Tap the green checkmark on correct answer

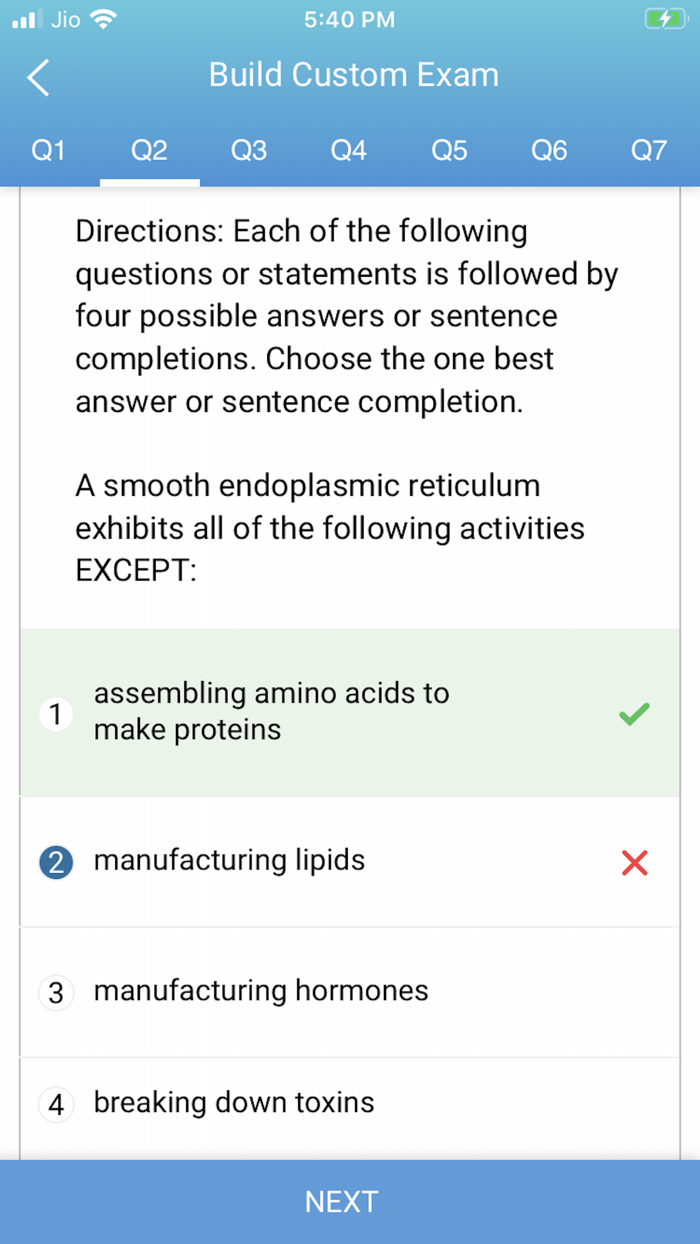point(633,713)
